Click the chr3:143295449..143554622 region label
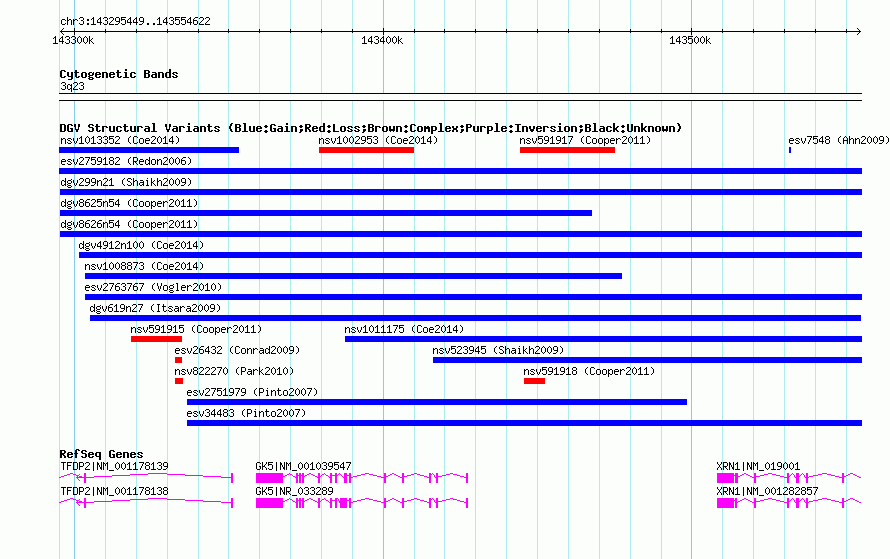Image resolution: width=890 pixels, height=559 pixels. pos(135,22)
